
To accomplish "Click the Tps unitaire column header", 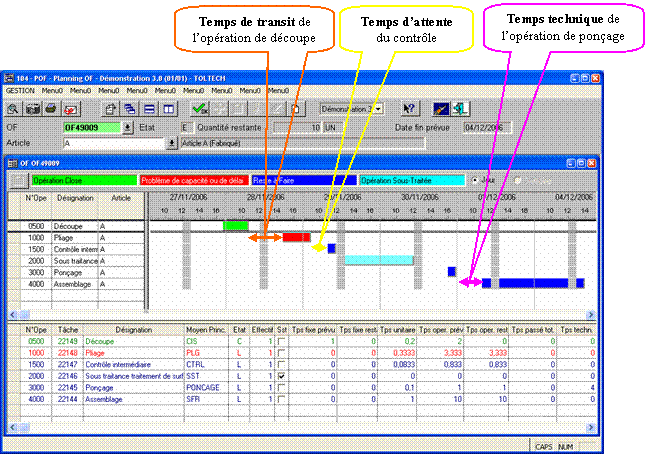I will coord(398,330).
